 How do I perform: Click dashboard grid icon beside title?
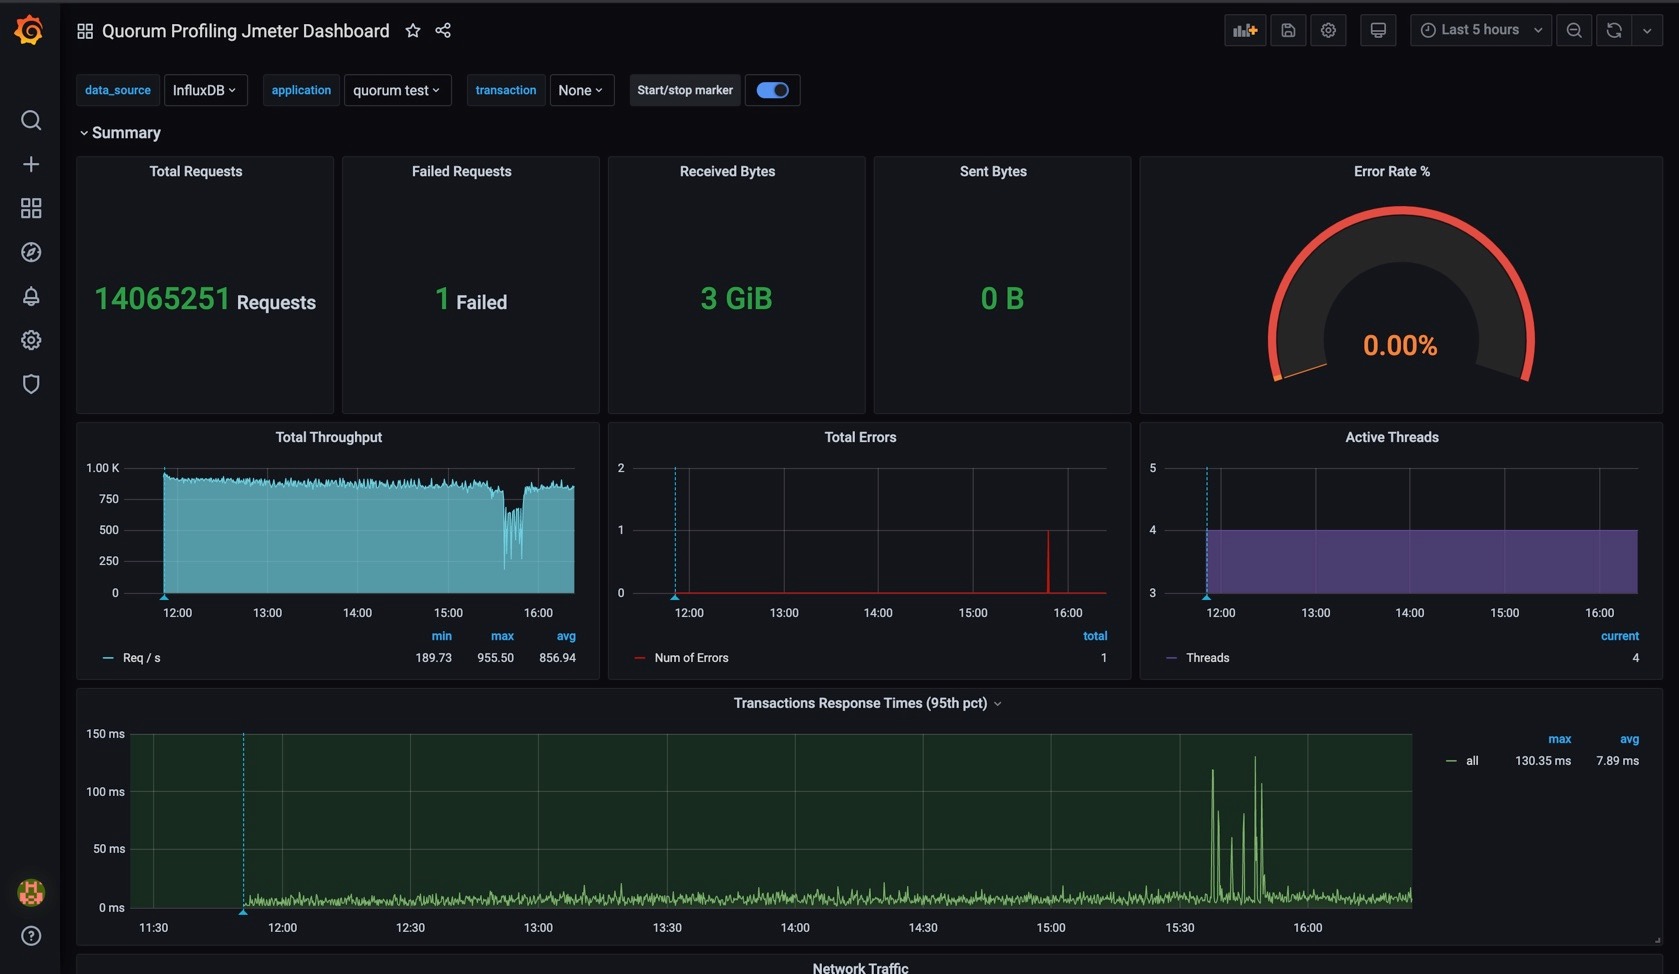(x=85, y=31)
